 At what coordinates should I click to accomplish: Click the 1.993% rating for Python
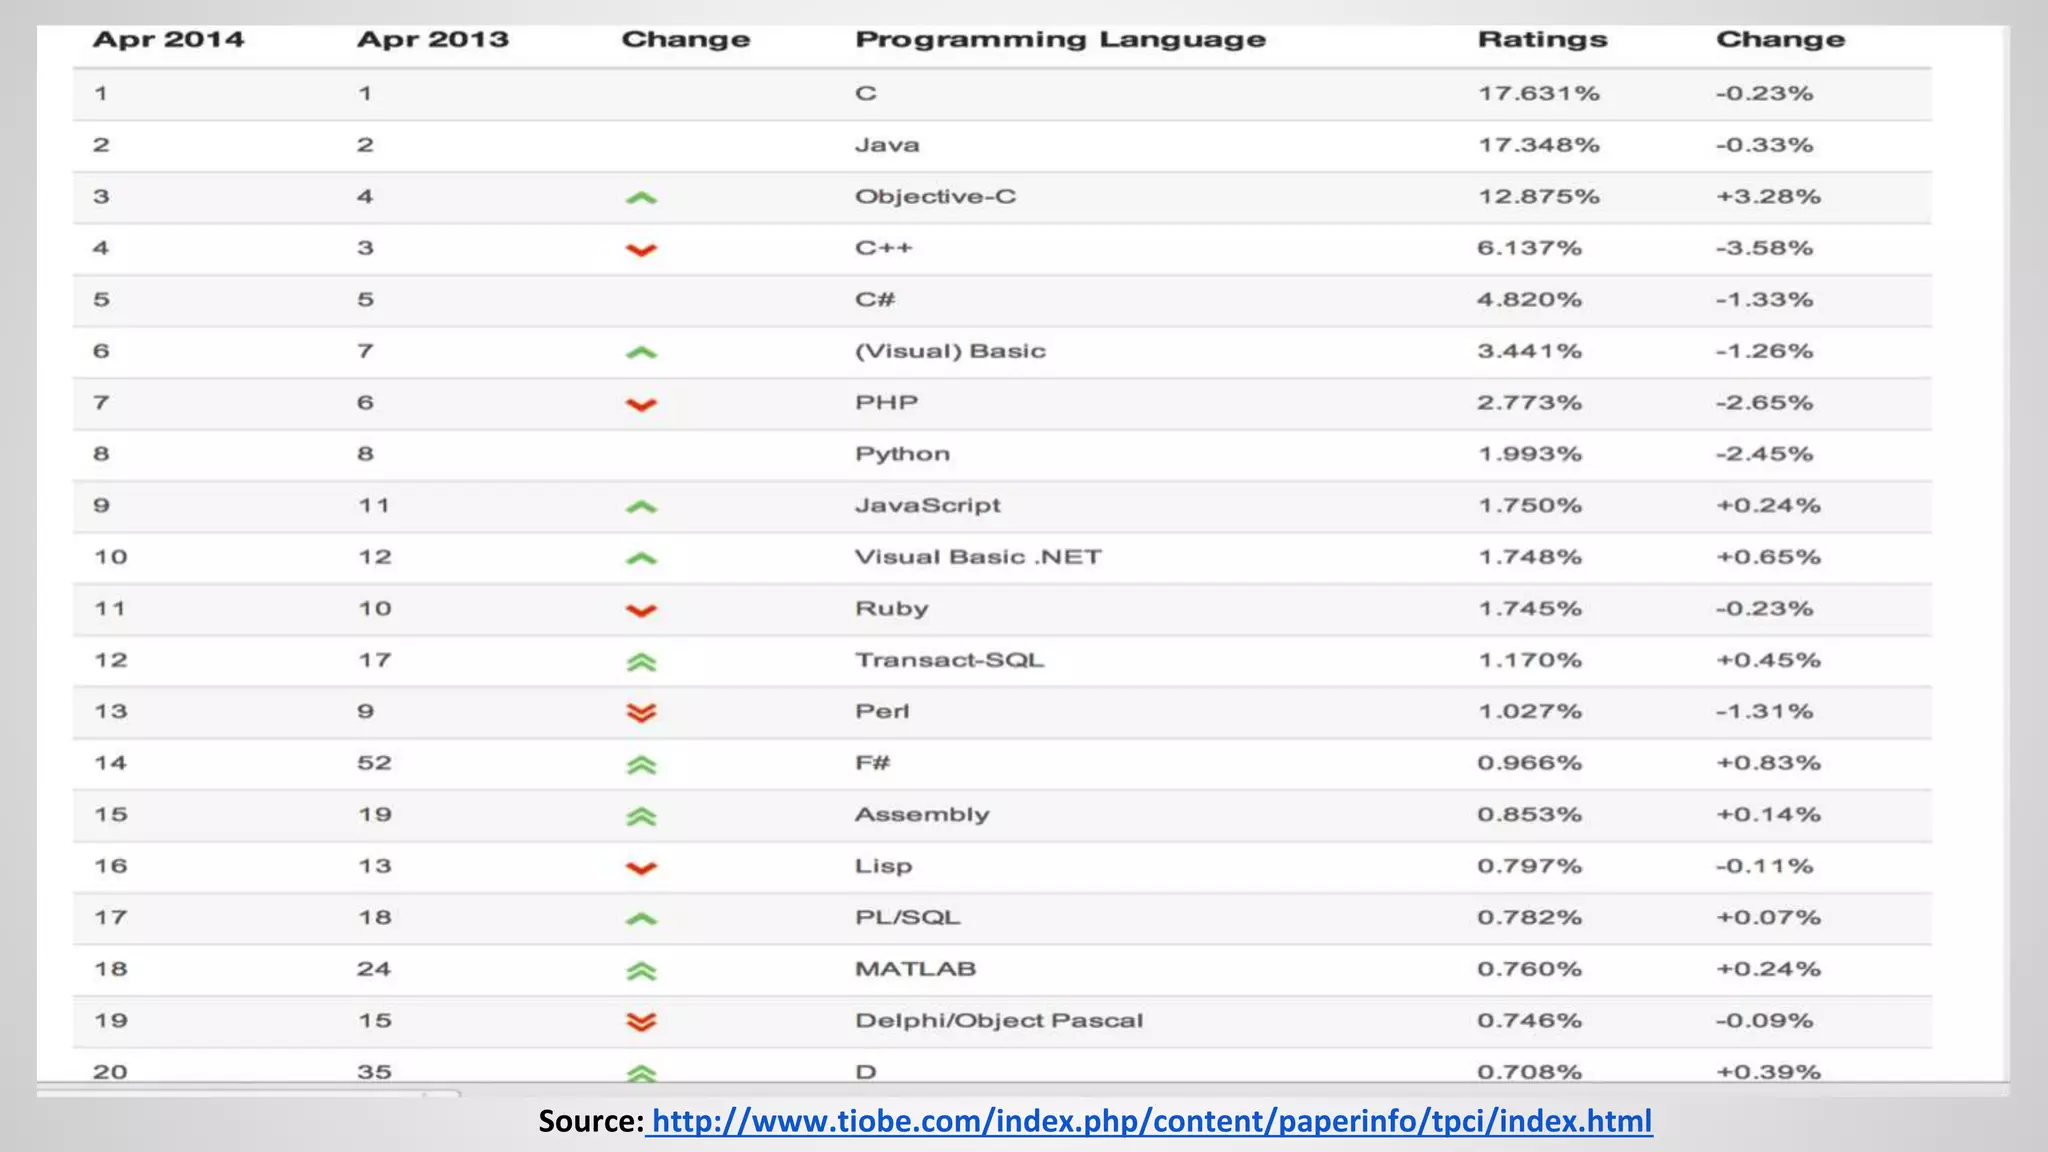click(x=1530, y=455)
